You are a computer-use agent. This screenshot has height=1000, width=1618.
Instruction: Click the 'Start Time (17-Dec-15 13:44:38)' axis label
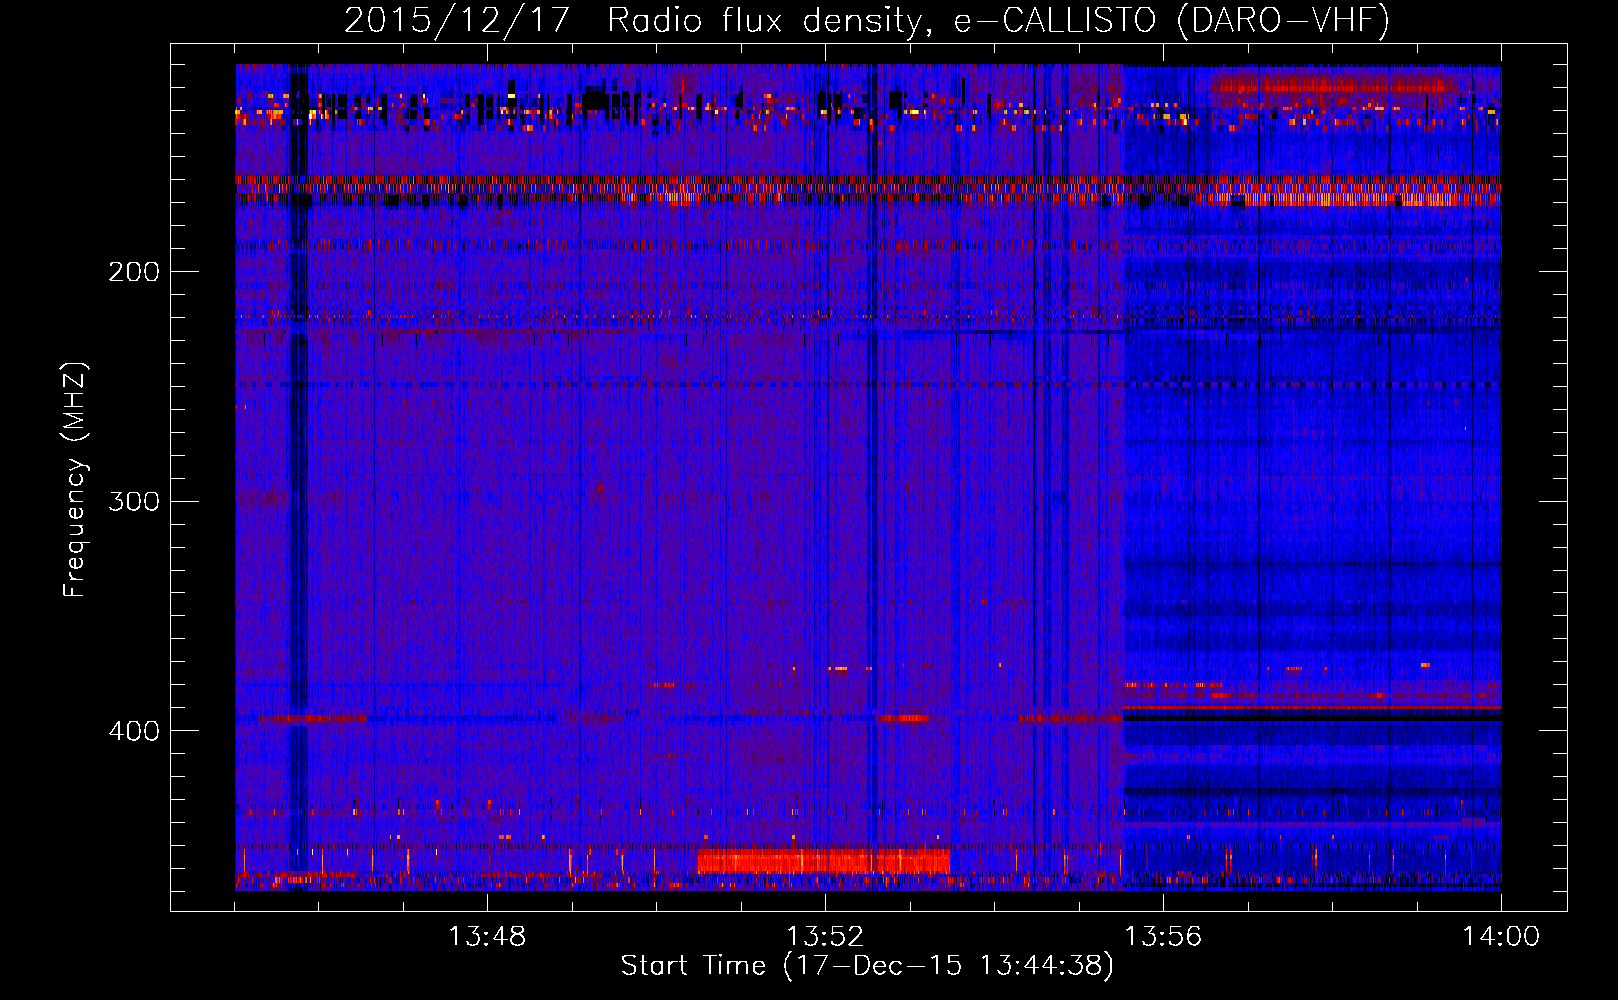tap(867, 966)
